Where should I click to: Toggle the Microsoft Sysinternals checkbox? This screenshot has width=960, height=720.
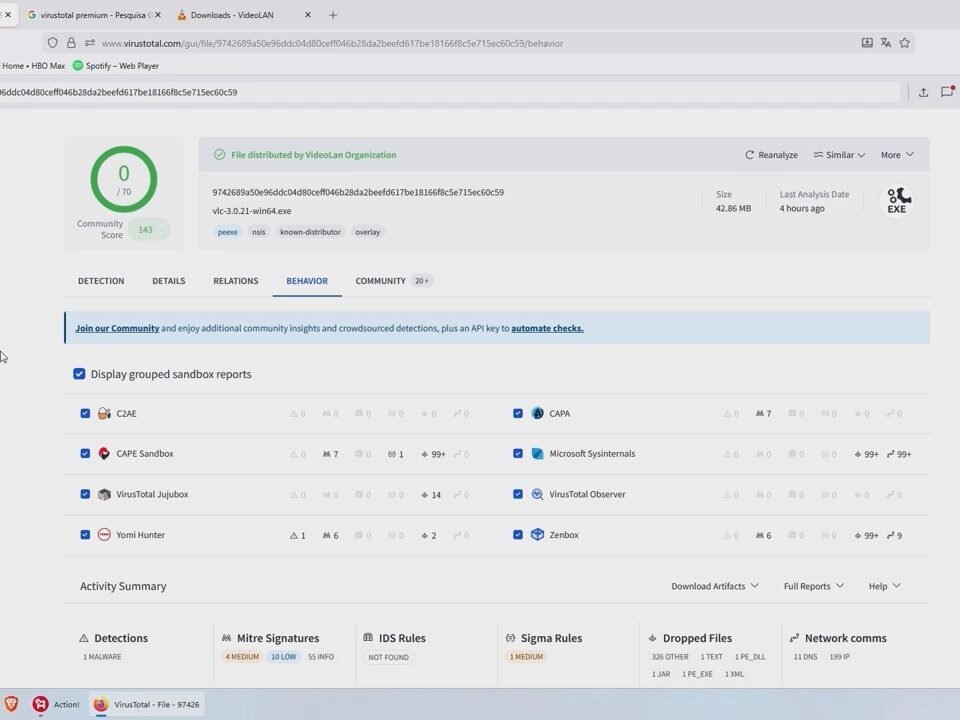[518, 454]
